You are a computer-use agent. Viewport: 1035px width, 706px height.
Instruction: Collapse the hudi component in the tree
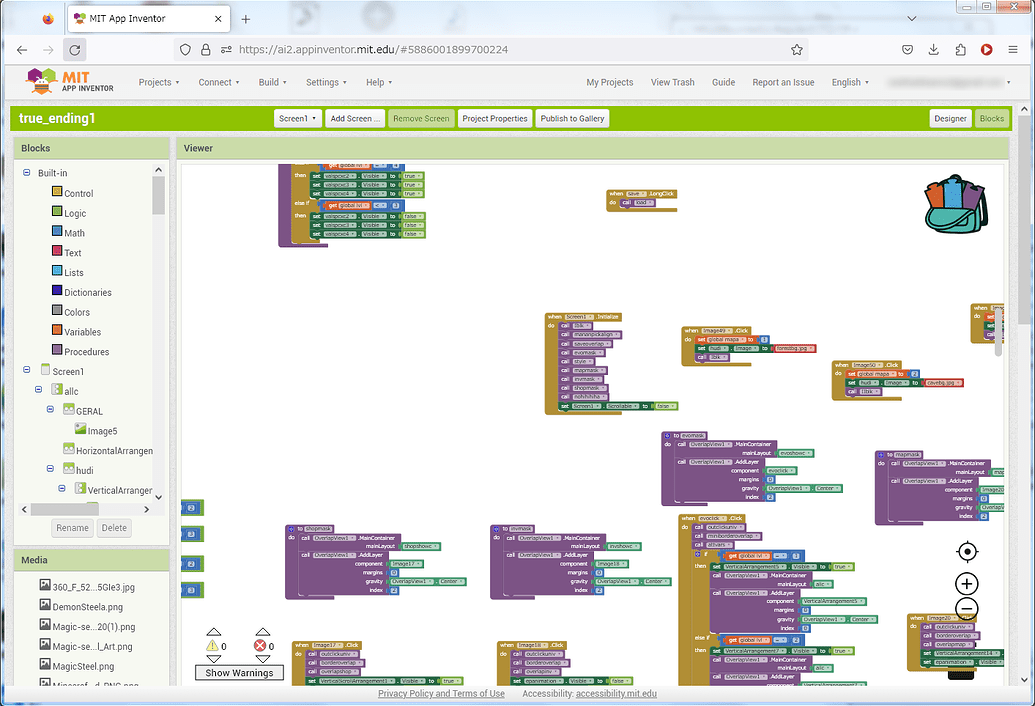49,468
